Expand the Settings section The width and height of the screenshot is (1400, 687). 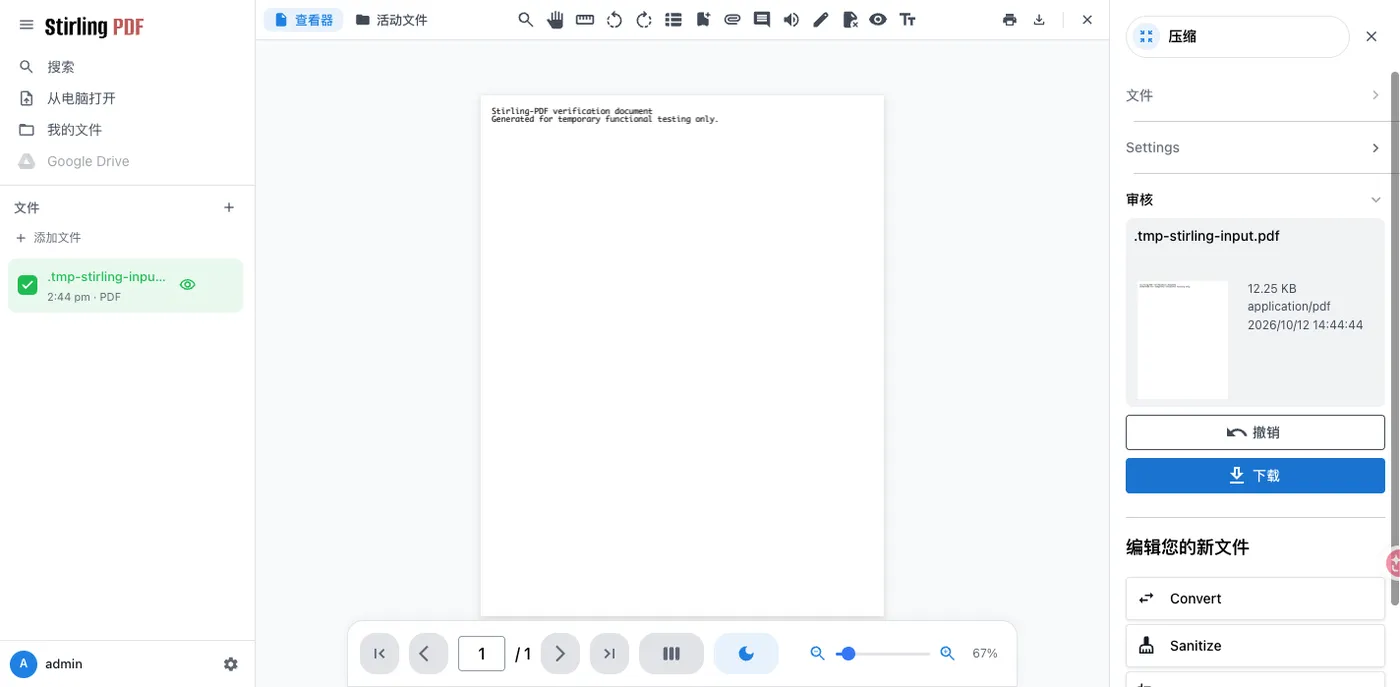point(1255,147)
